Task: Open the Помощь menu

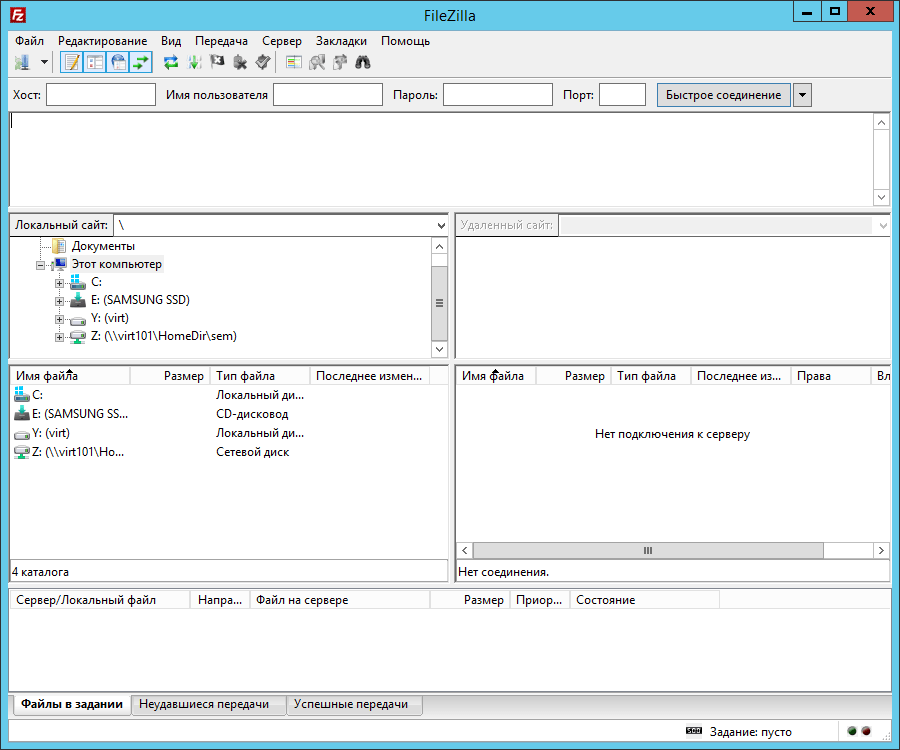Action: (405, 41)
